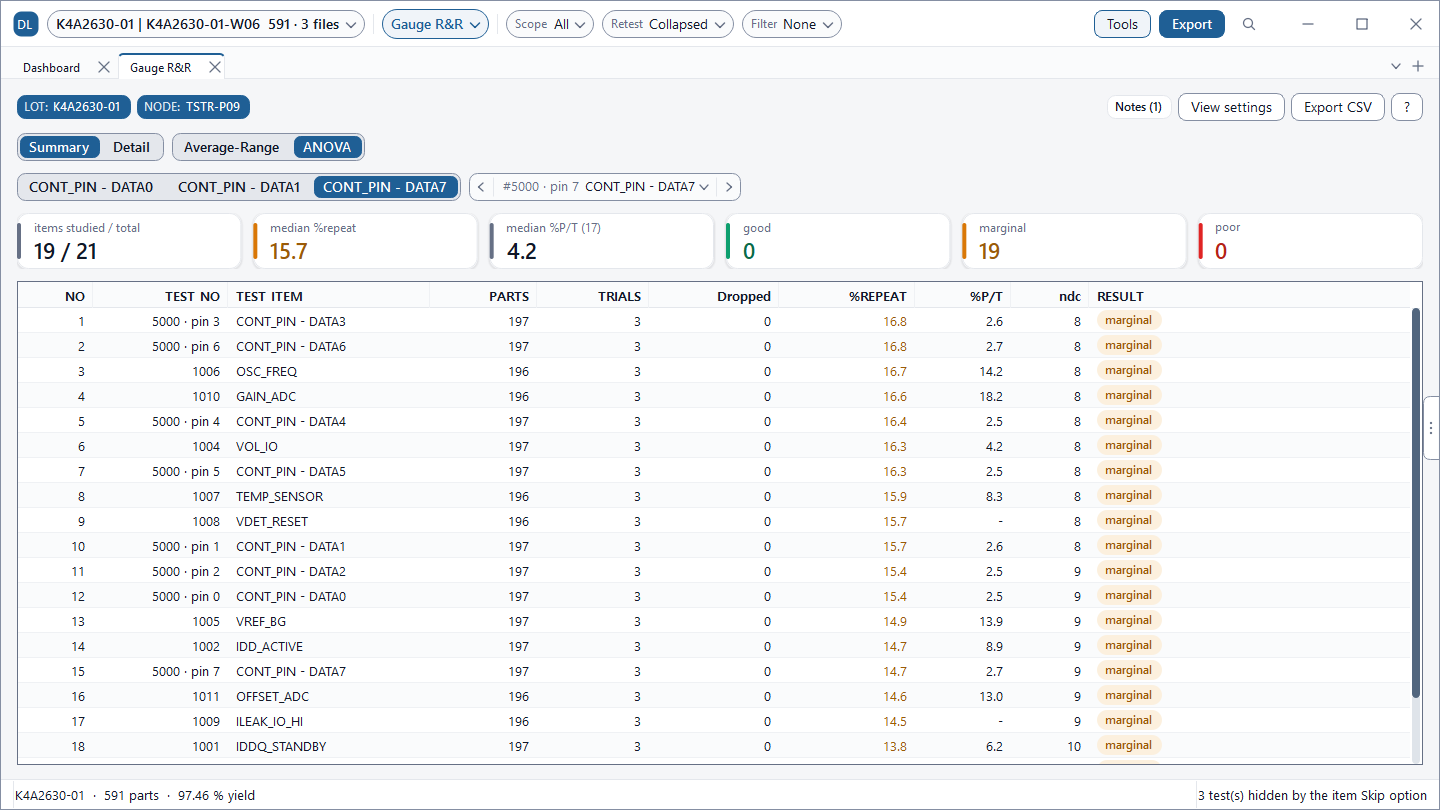Select ANOVA method

[x=328, y=147]
